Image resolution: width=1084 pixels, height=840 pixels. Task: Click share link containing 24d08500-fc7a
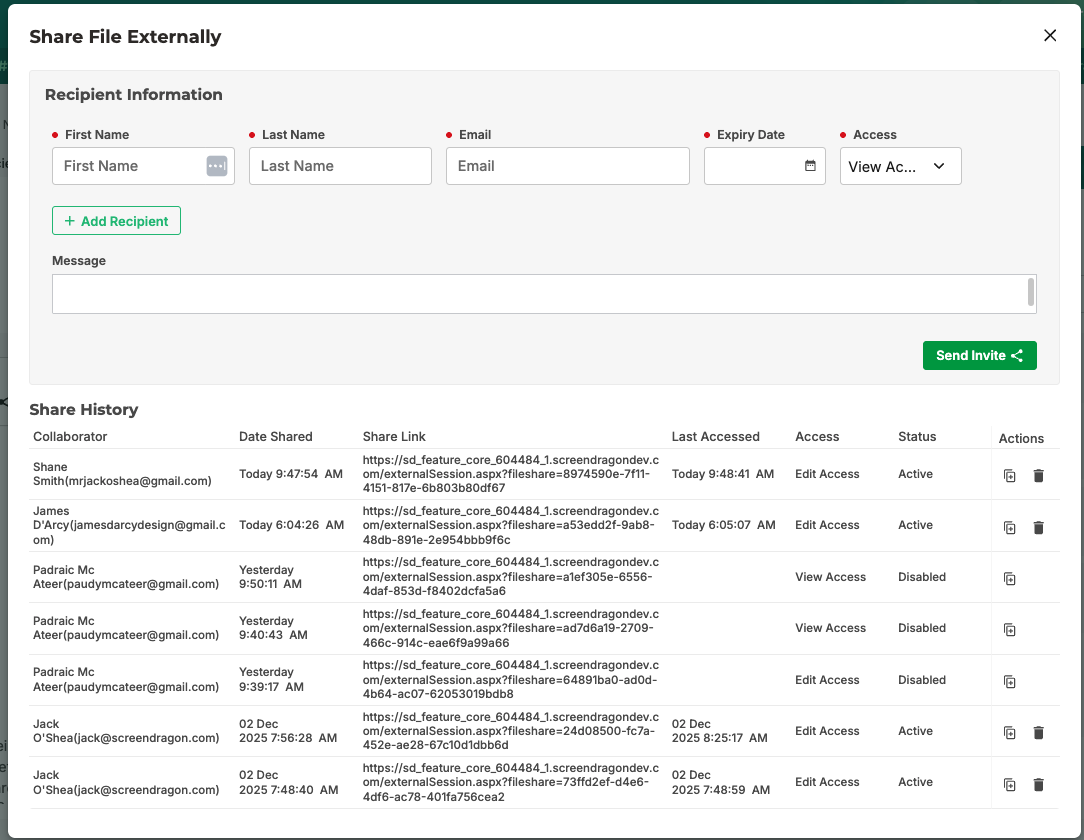pos(511,731)
